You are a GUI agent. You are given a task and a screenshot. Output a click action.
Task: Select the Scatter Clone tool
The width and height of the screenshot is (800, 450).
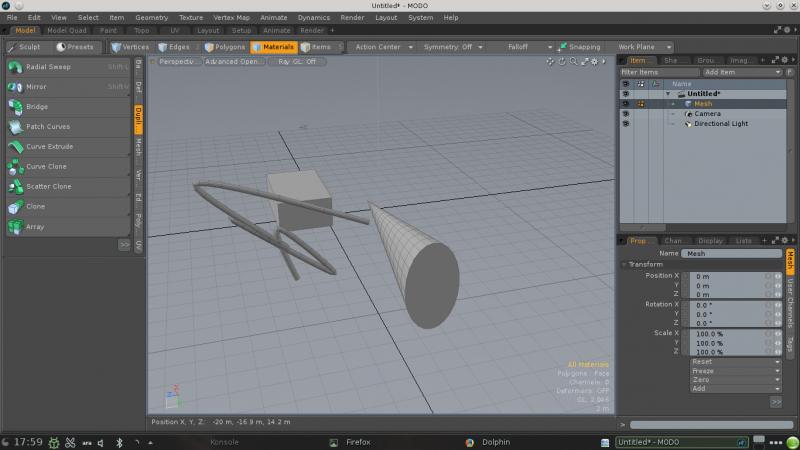pyautogui.click(x=68, y=186)
